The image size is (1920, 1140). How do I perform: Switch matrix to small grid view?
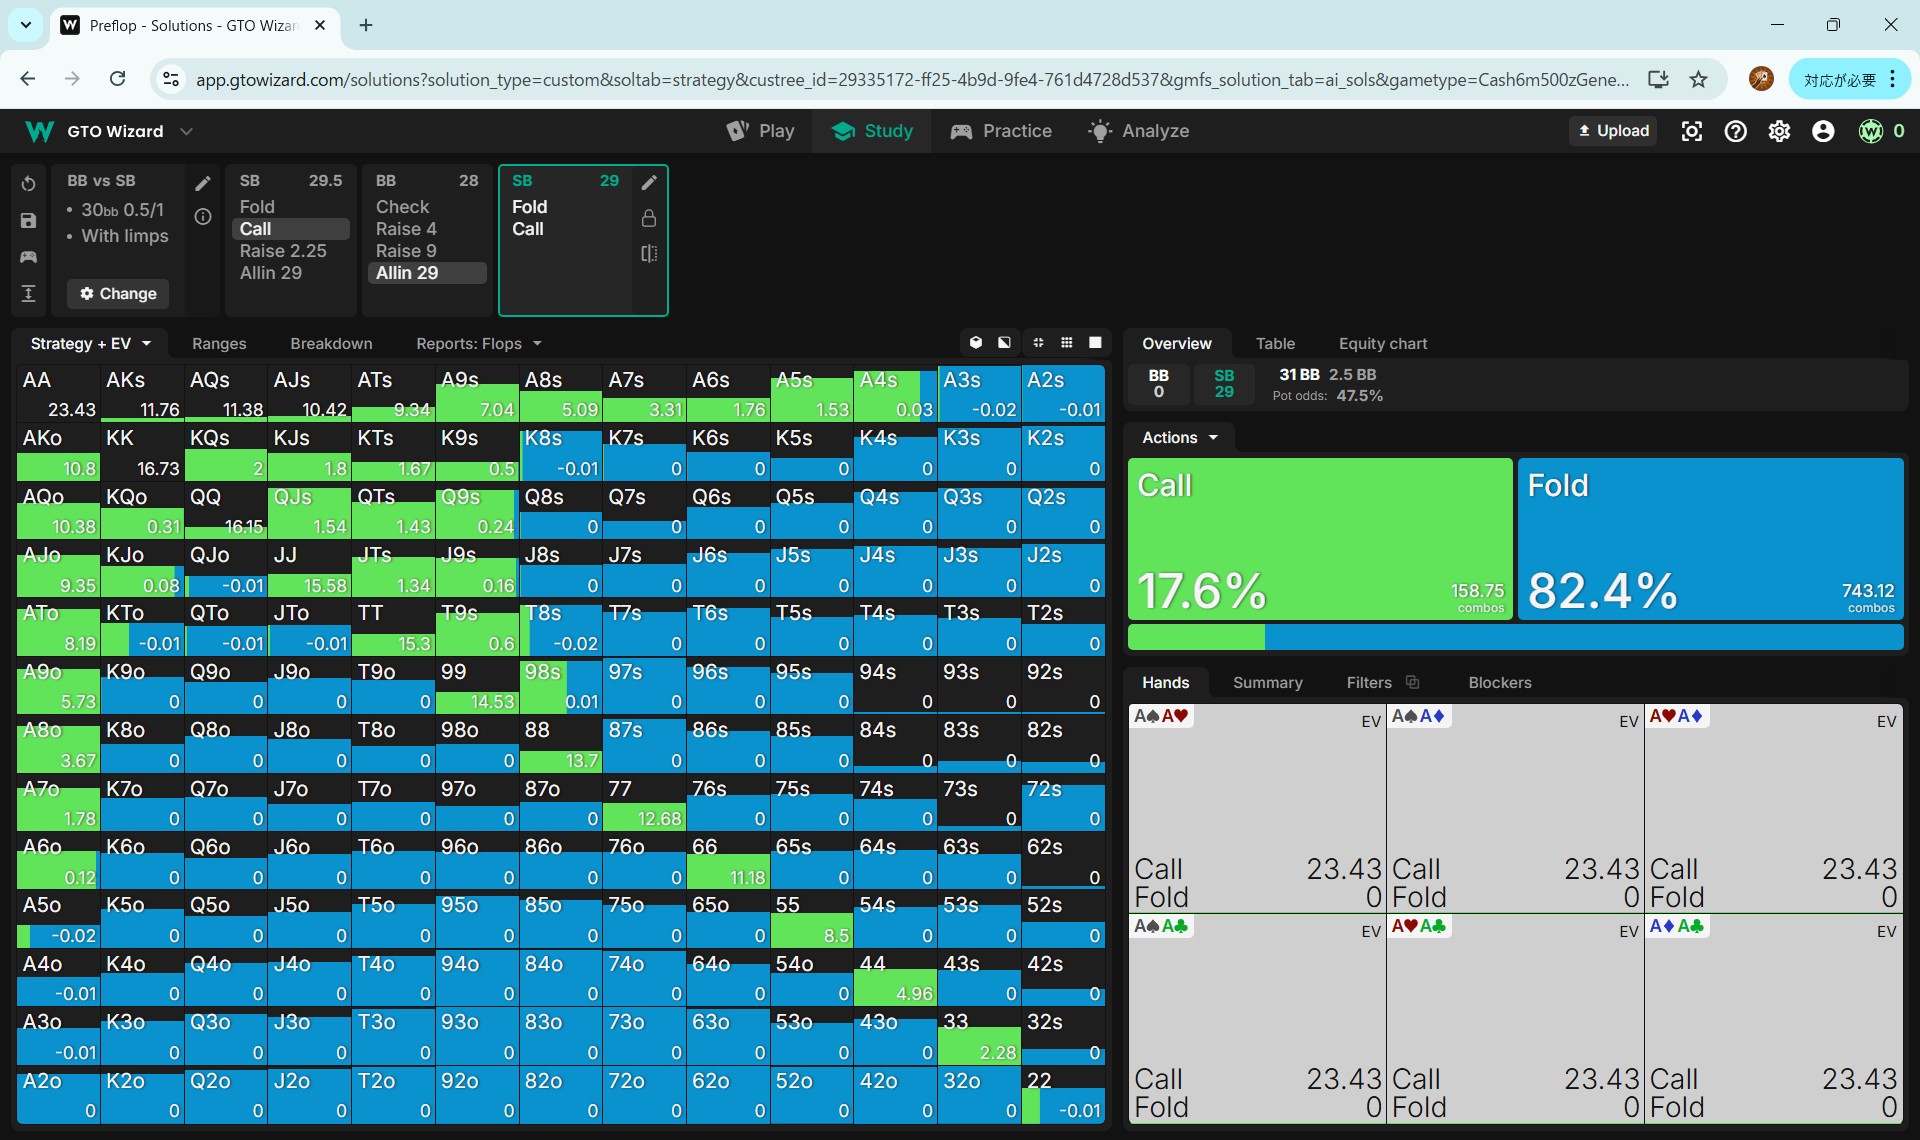(x=1067, y=343)
